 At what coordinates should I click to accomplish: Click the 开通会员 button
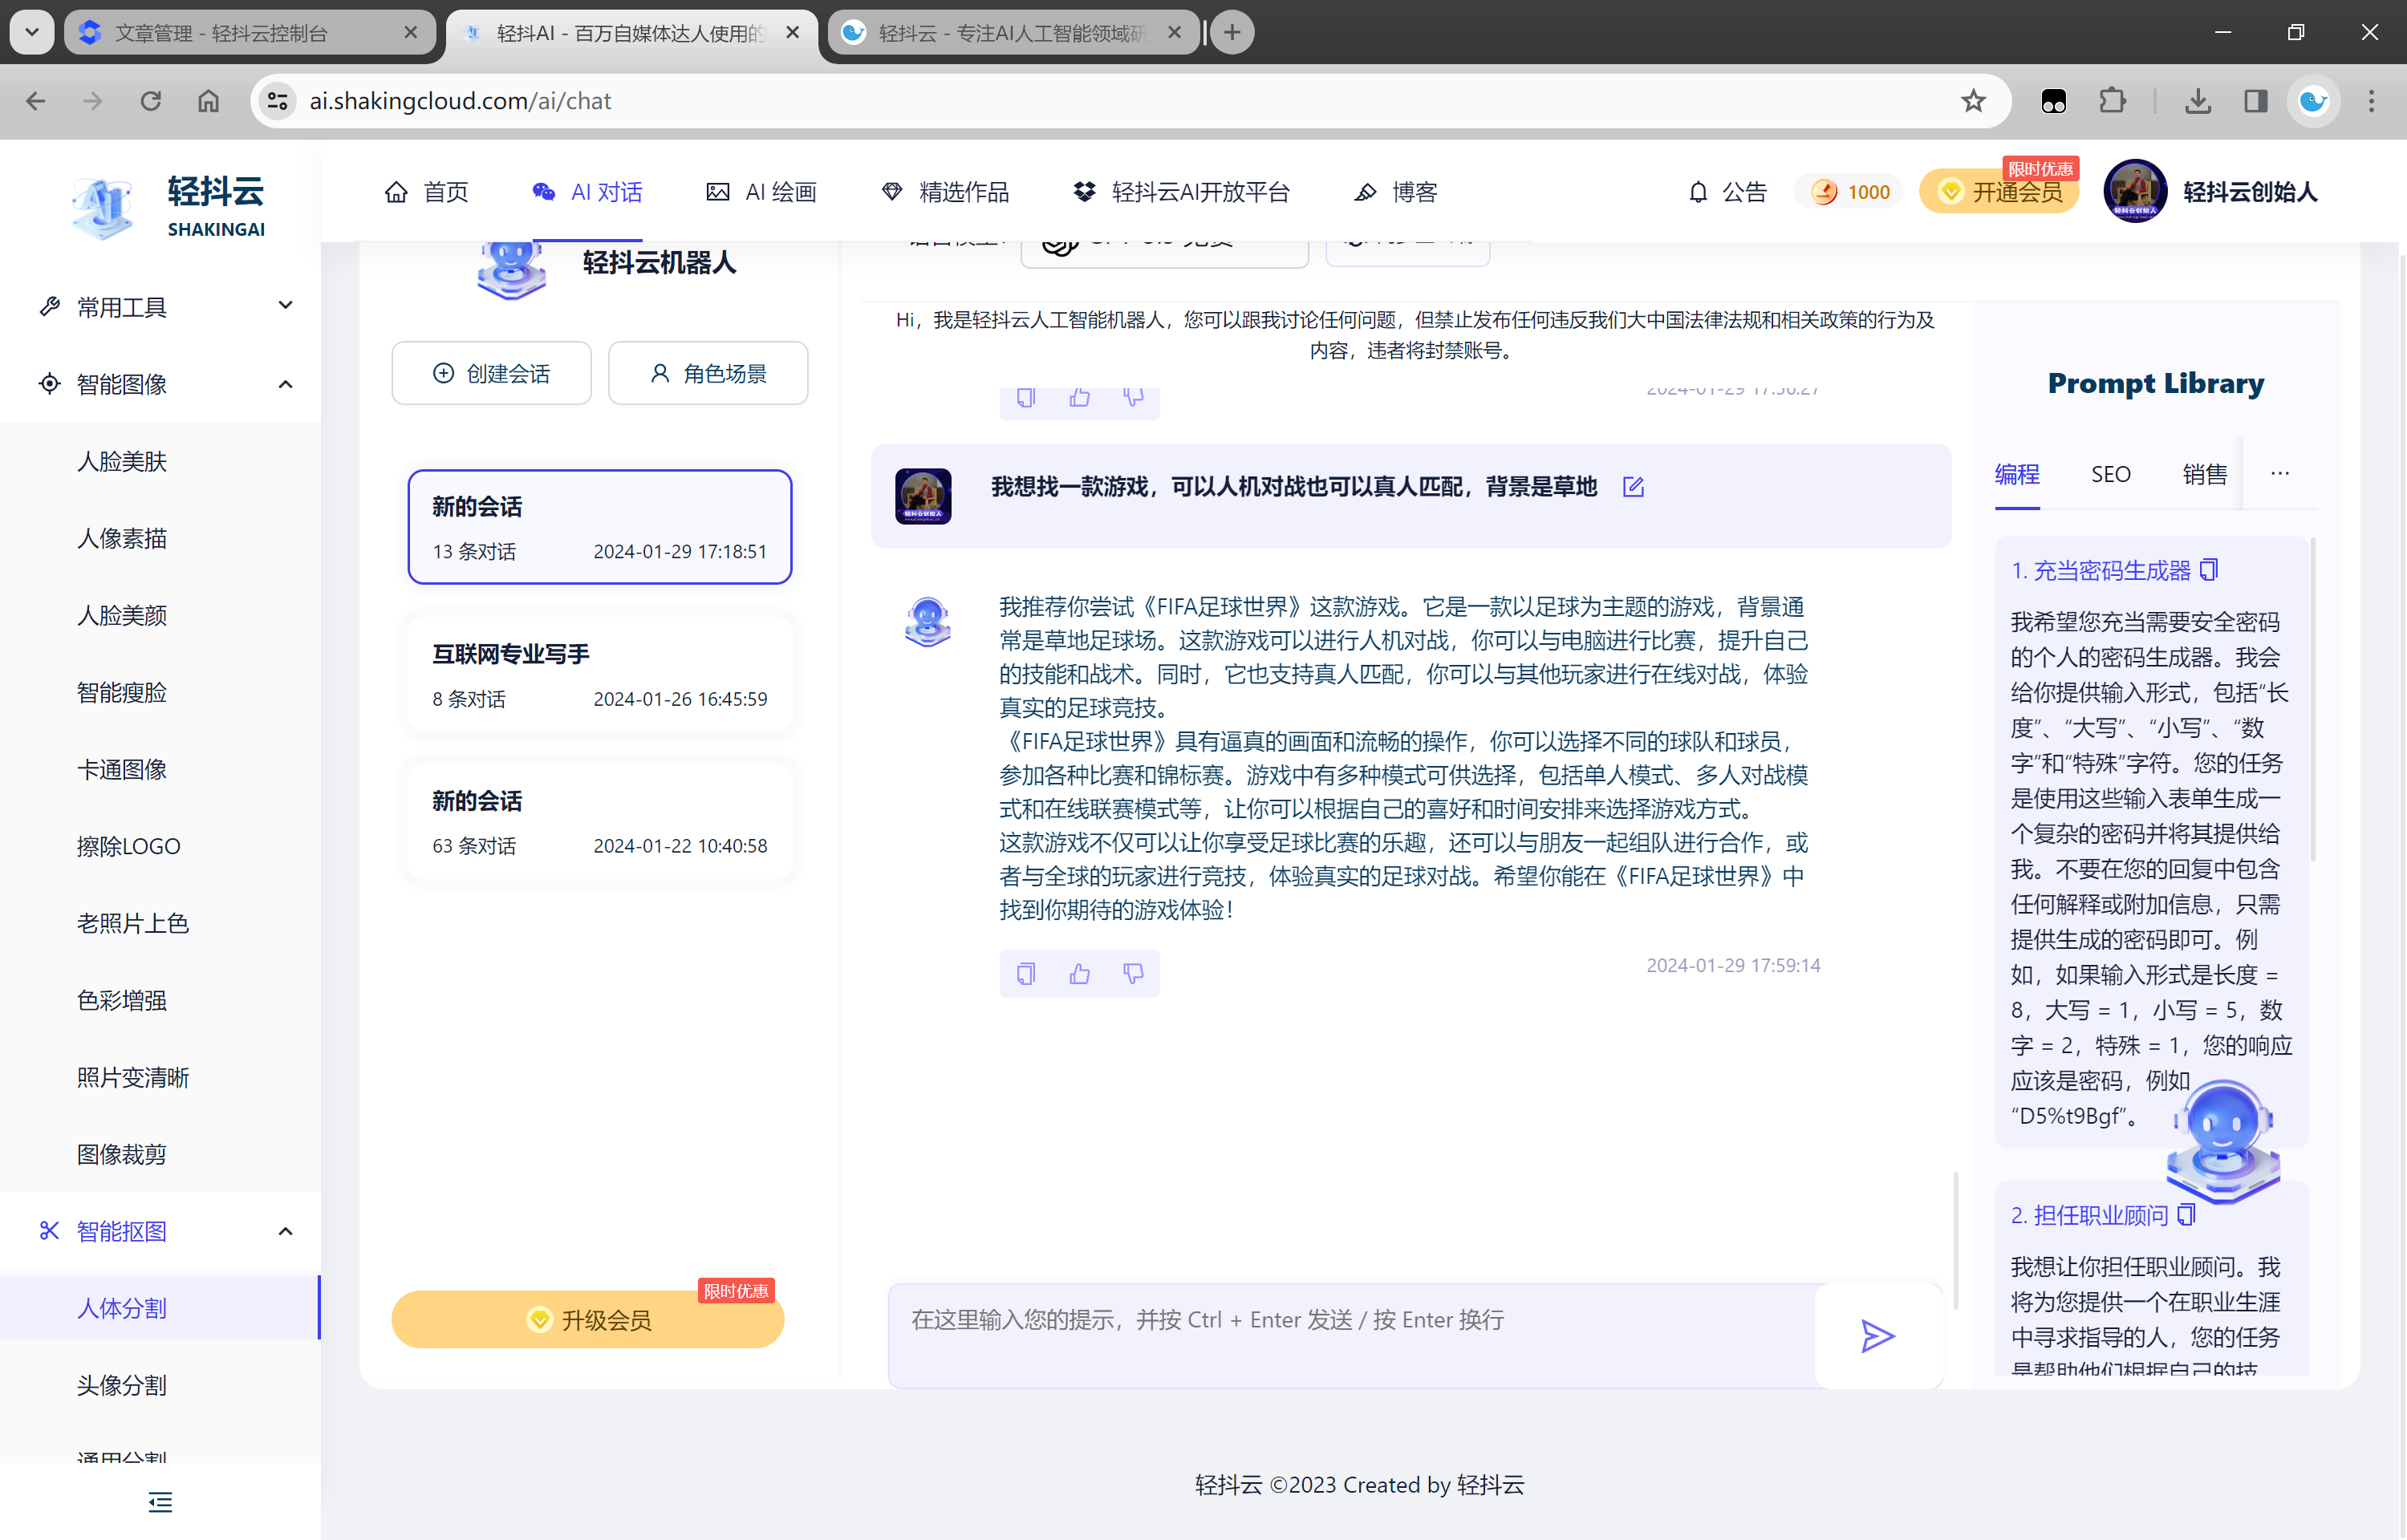click(x=2000, y=192)
